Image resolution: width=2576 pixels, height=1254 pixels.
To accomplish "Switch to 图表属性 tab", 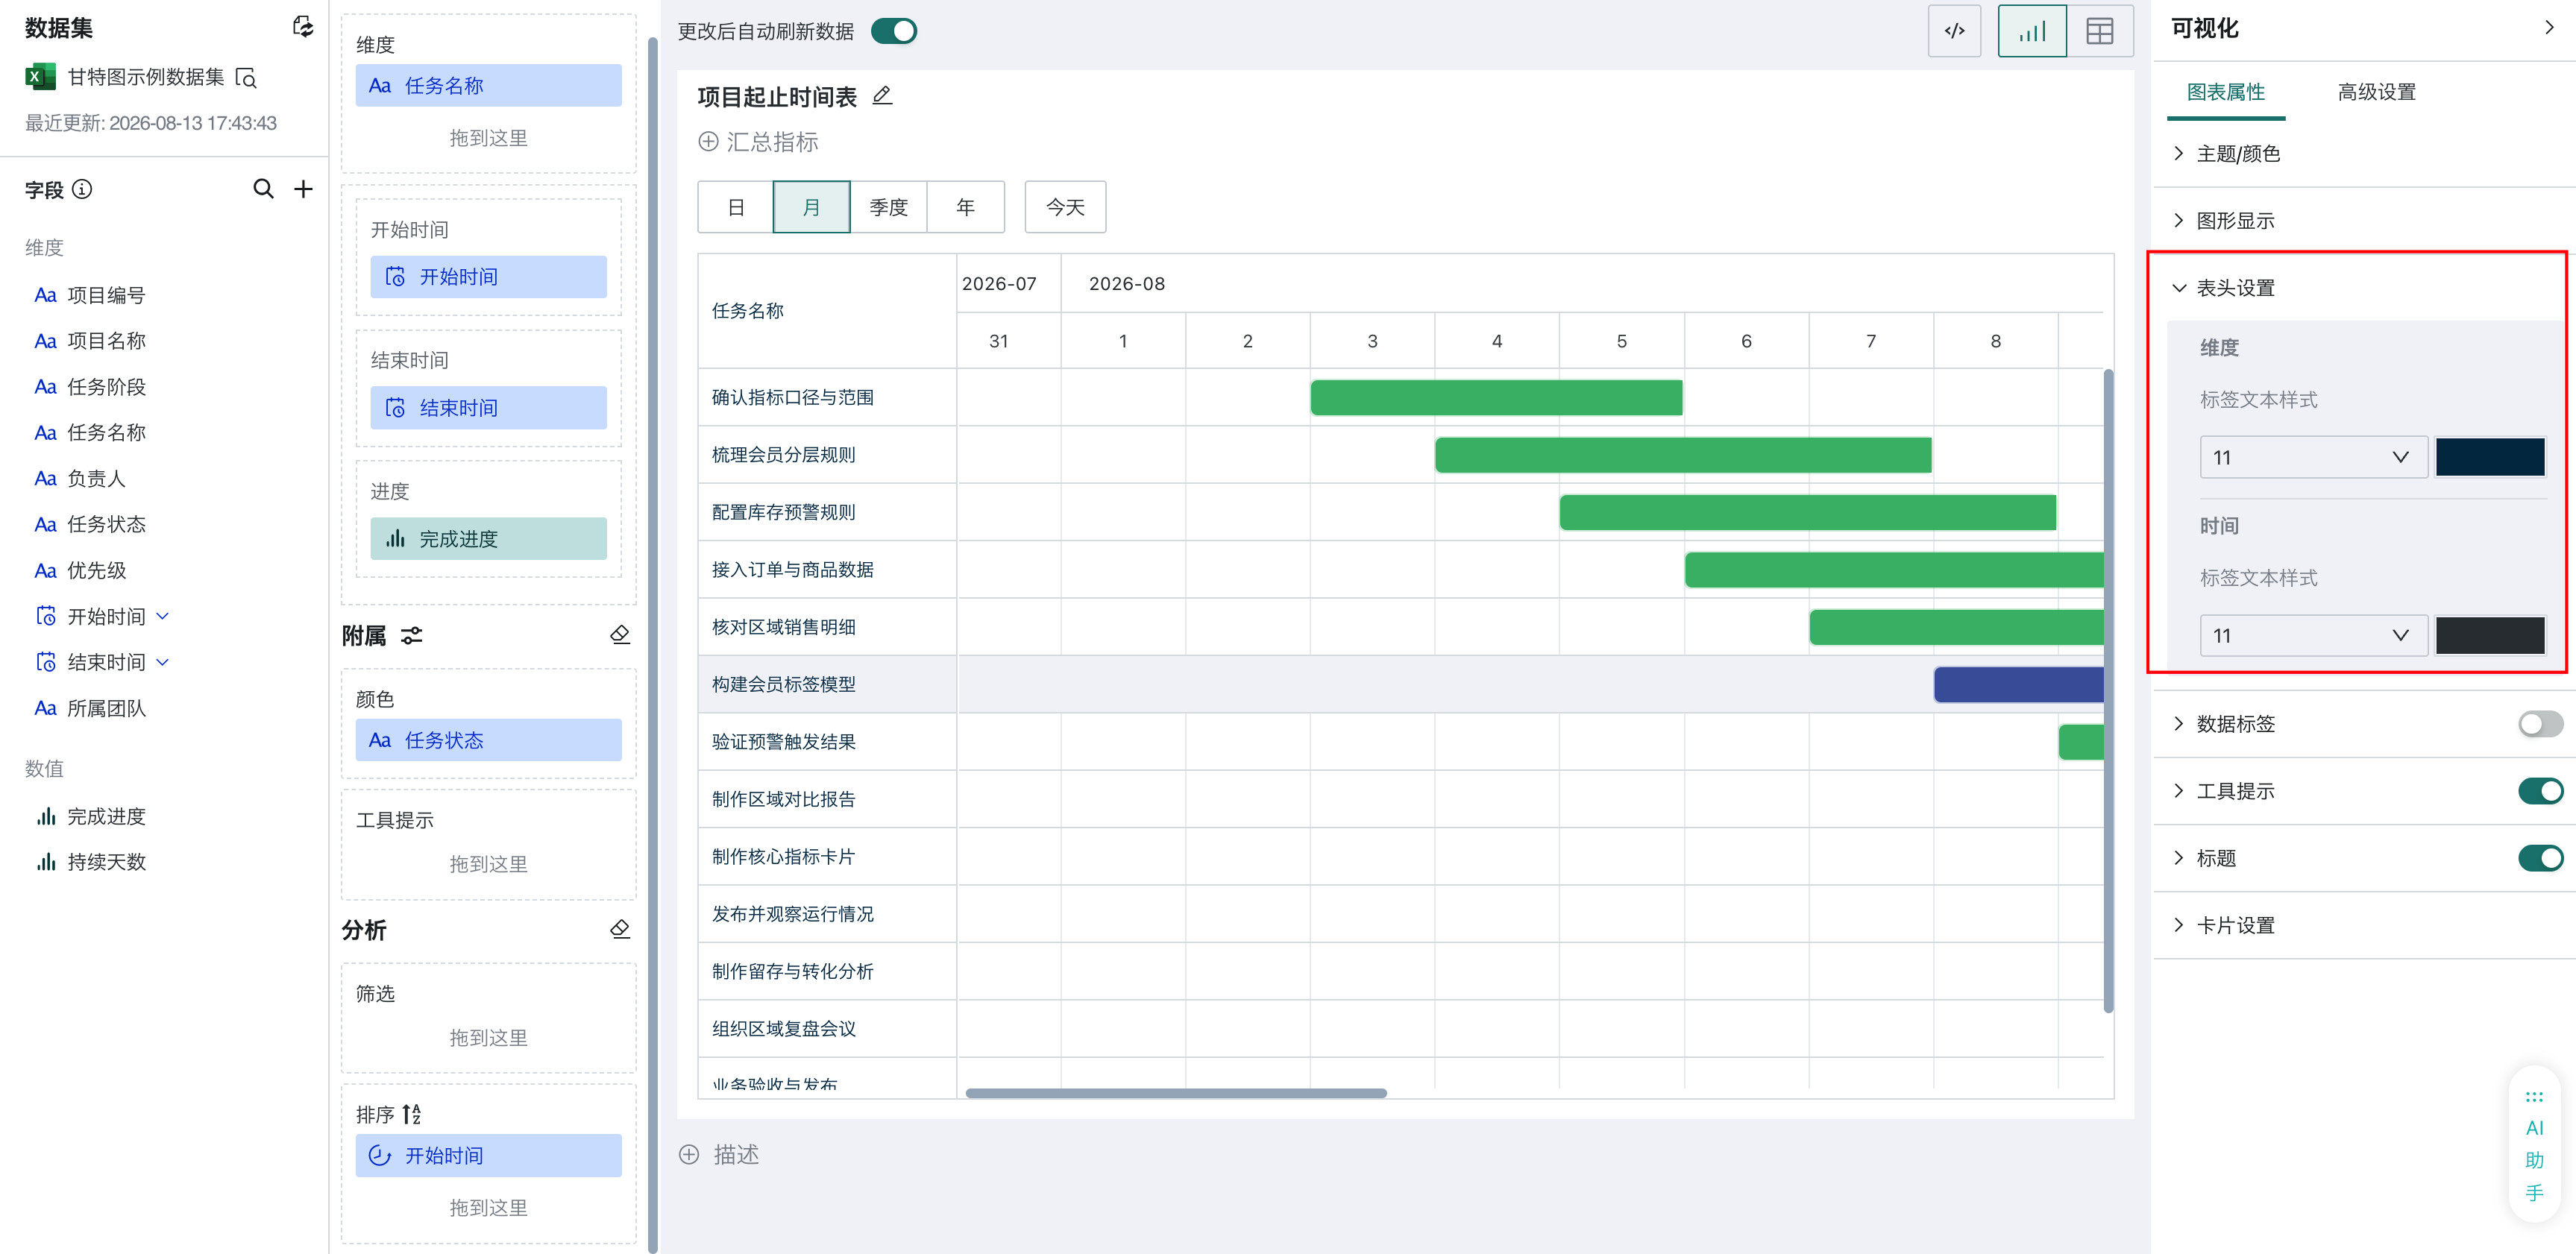I will (x=2226, y=92).
